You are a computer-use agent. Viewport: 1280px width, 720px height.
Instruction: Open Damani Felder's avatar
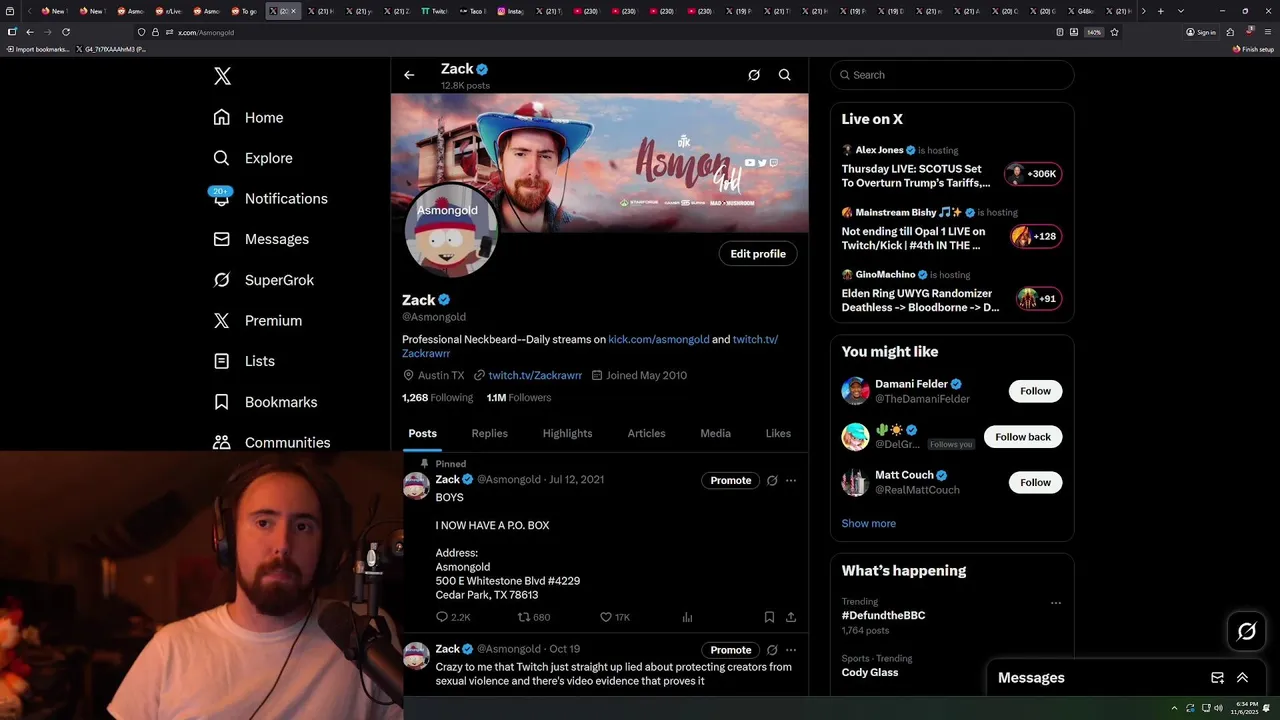(855, 391)
